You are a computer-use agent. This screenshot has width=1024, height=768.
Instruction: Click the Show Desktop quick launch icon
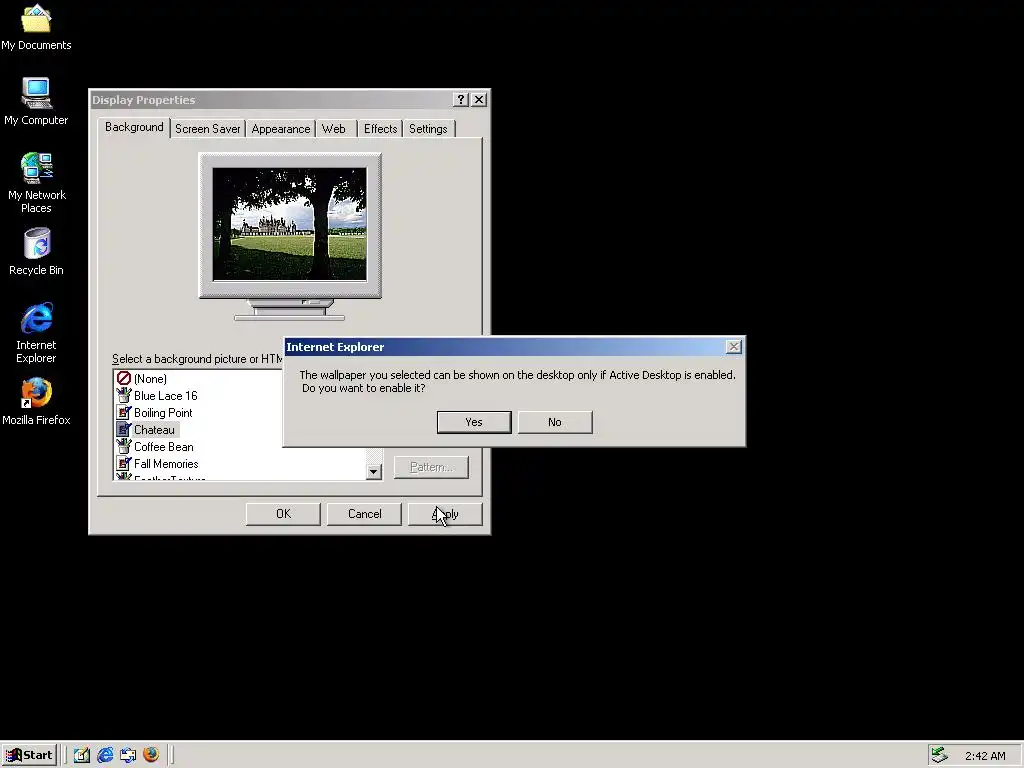(82, 755)
